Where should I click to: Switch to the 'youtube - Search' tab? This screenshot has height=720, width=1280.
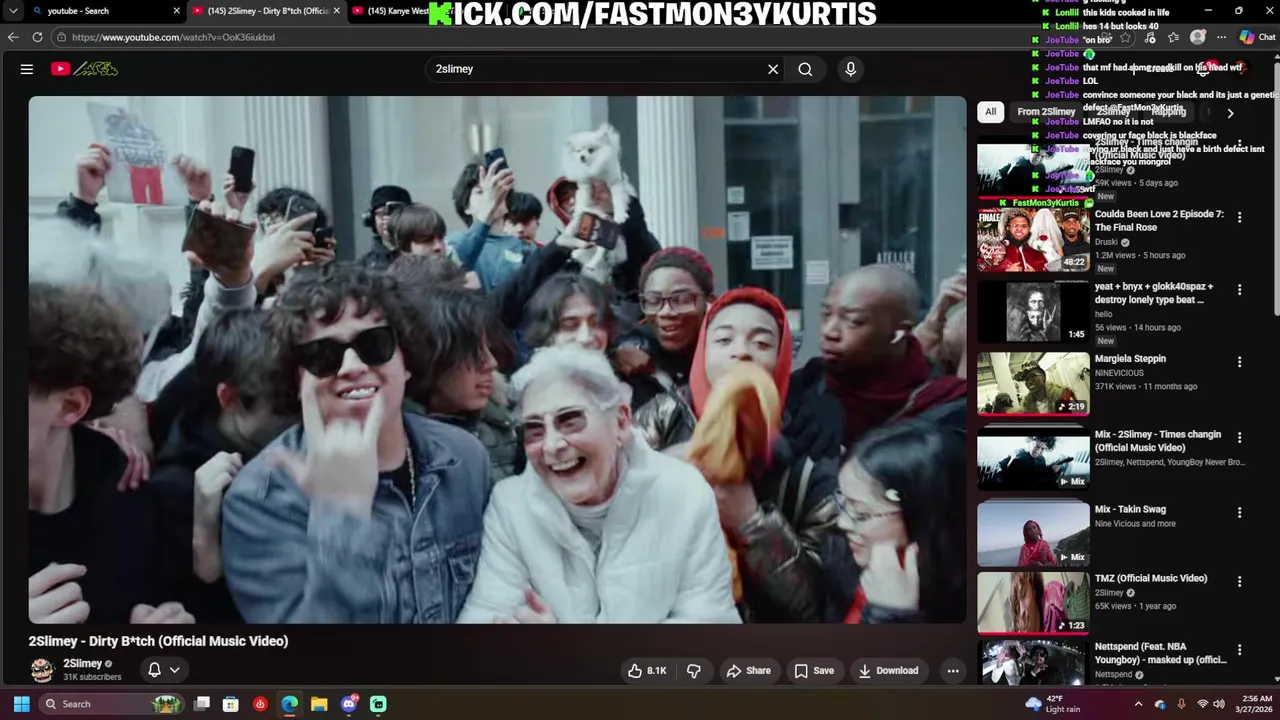pos(100,11)
